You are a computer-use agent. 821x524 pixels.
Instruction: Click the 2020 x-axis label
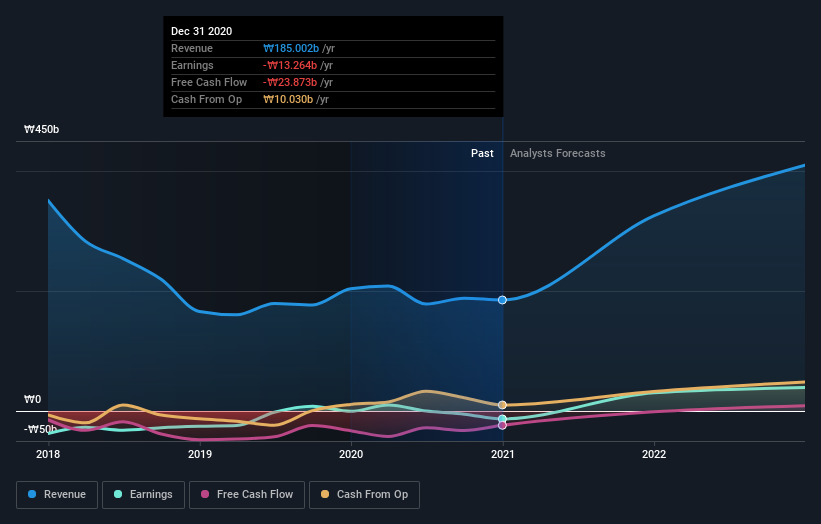[351, 454]
